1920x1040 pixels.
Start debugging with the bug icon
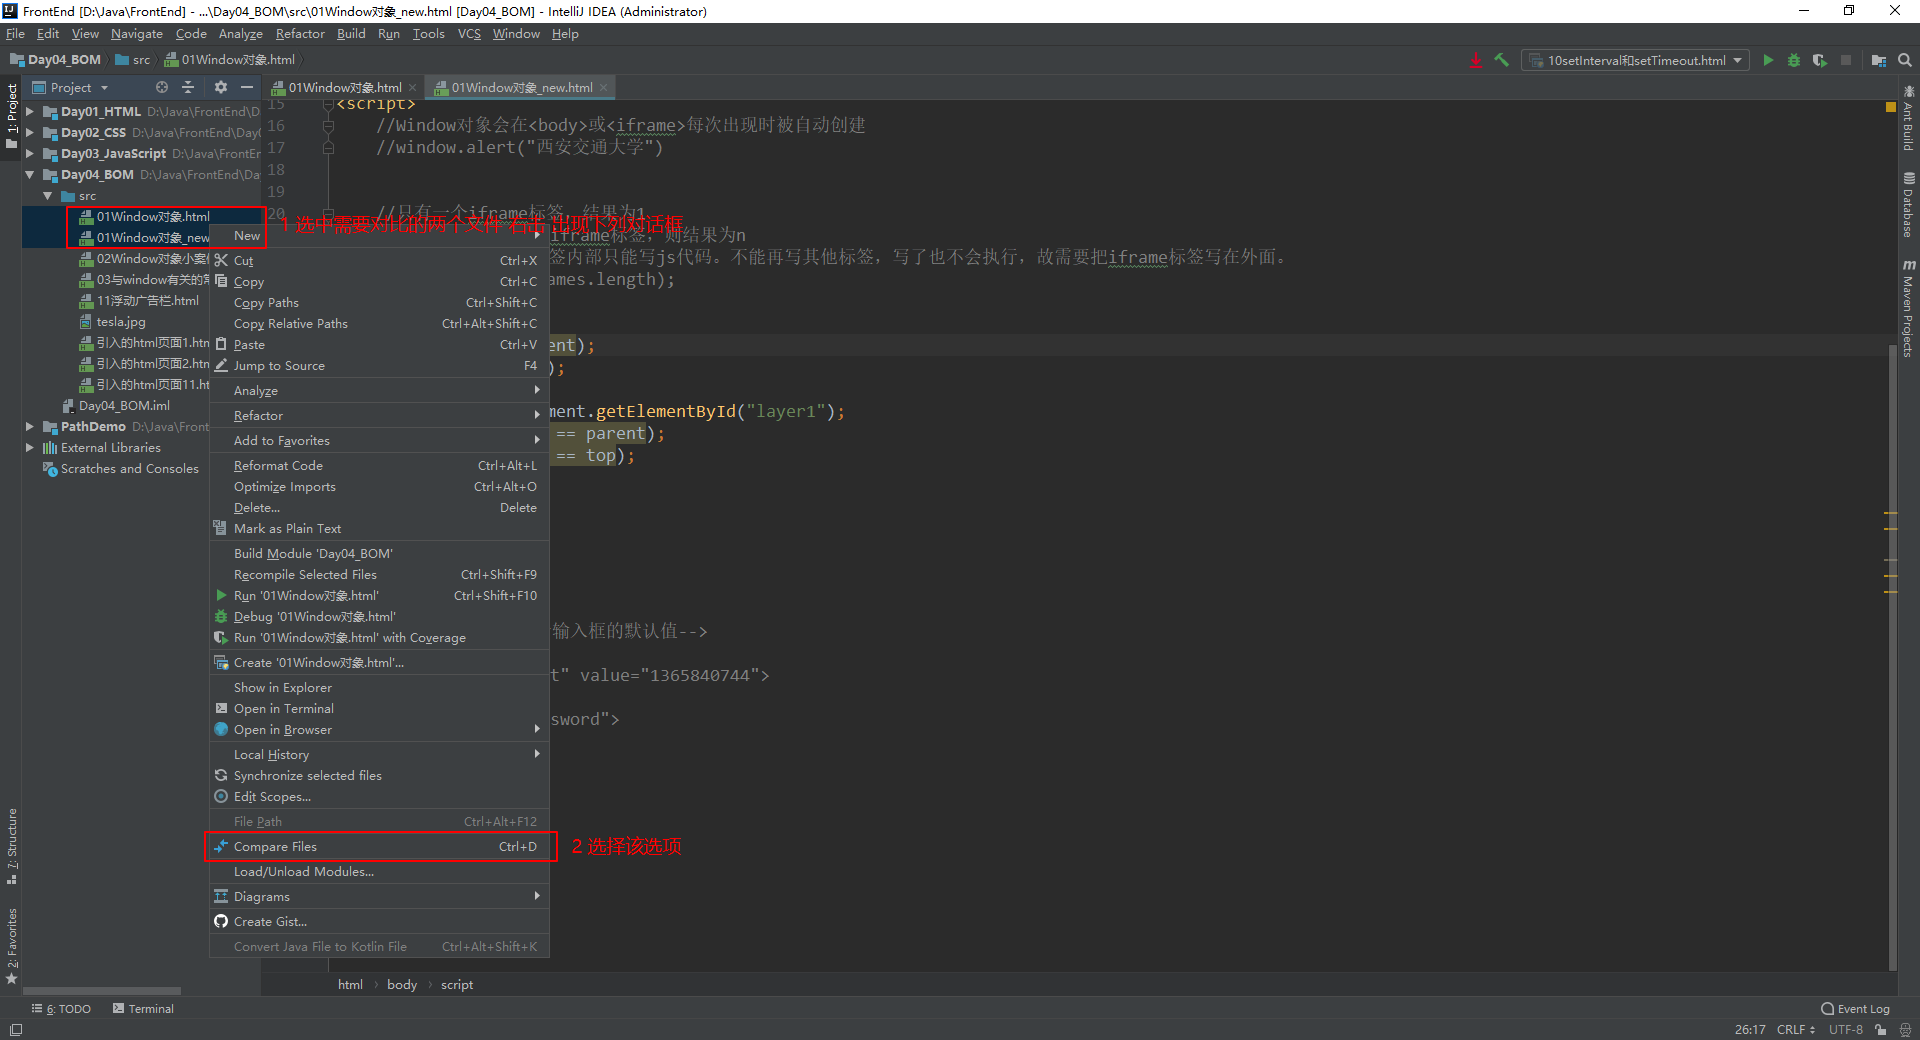[x=1794, y=60]
